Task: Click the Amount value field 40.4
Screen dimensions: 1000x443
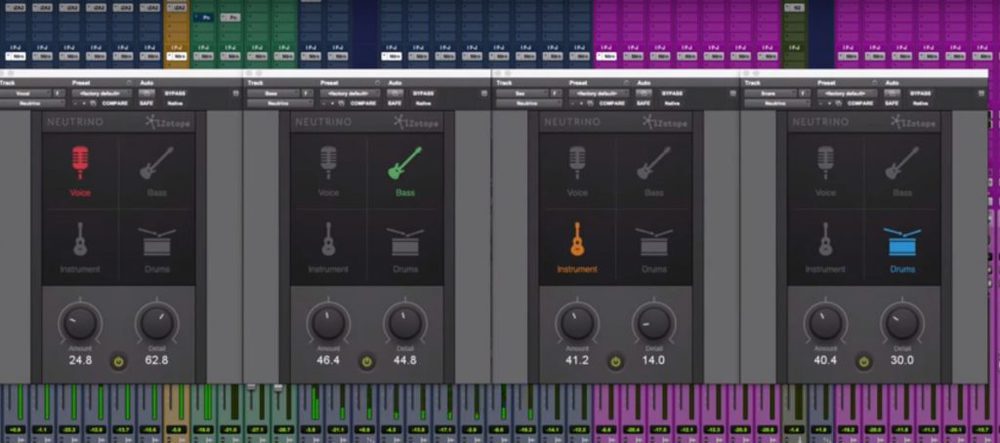Action: point(826,360)
